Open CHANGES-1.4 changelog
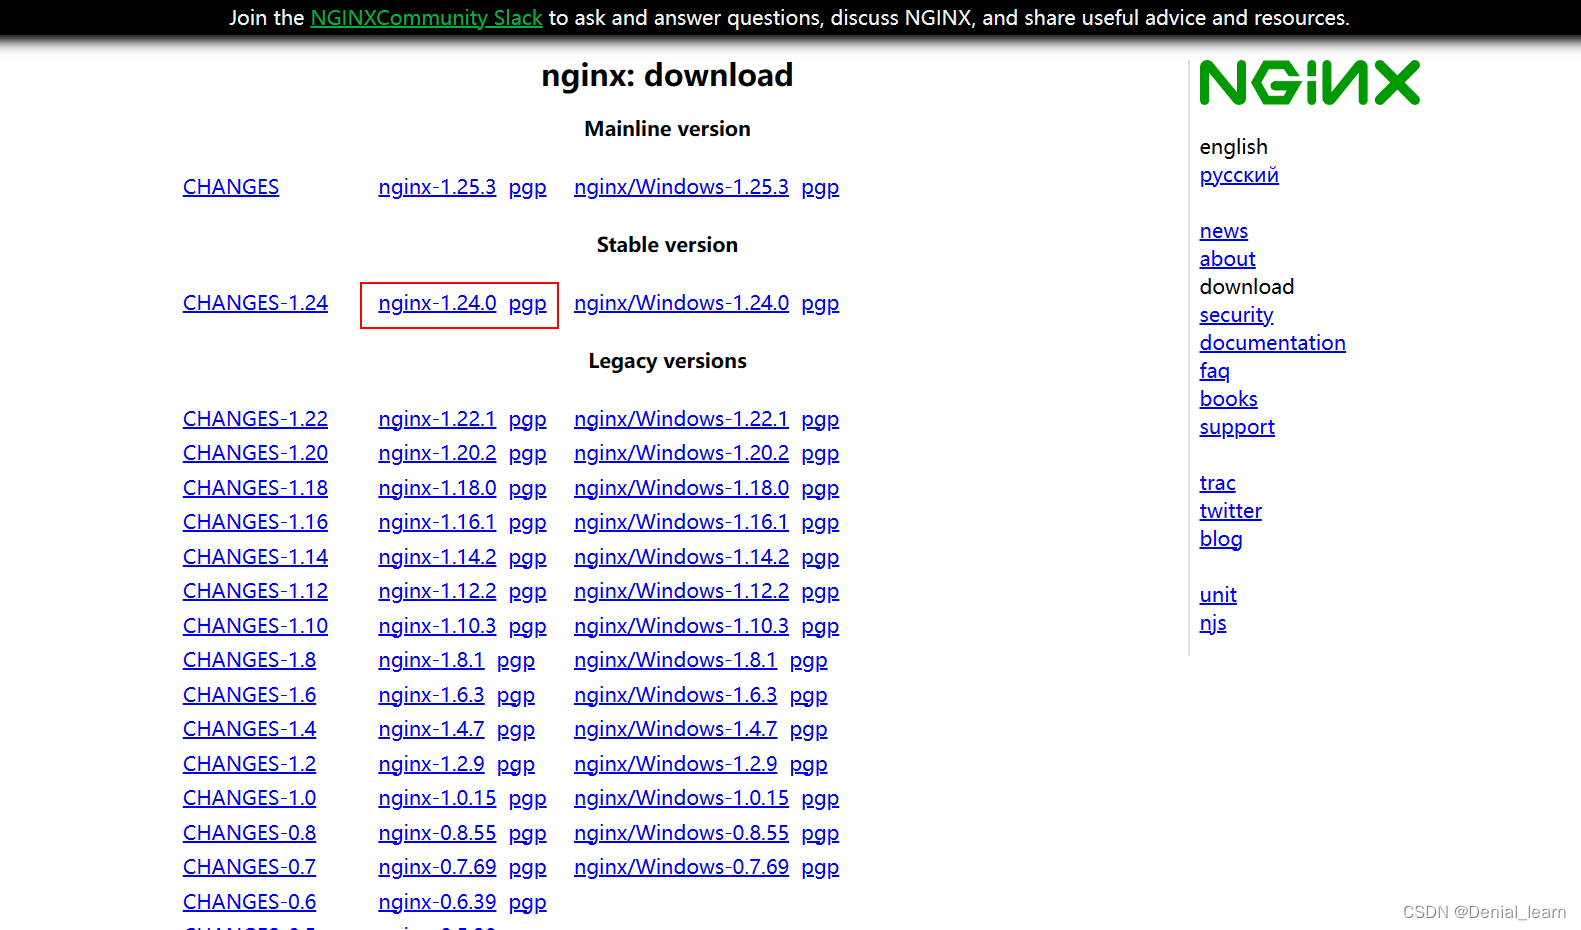Screen dimensions: 1581x930 pyautogui.click(x=249, y=729)
